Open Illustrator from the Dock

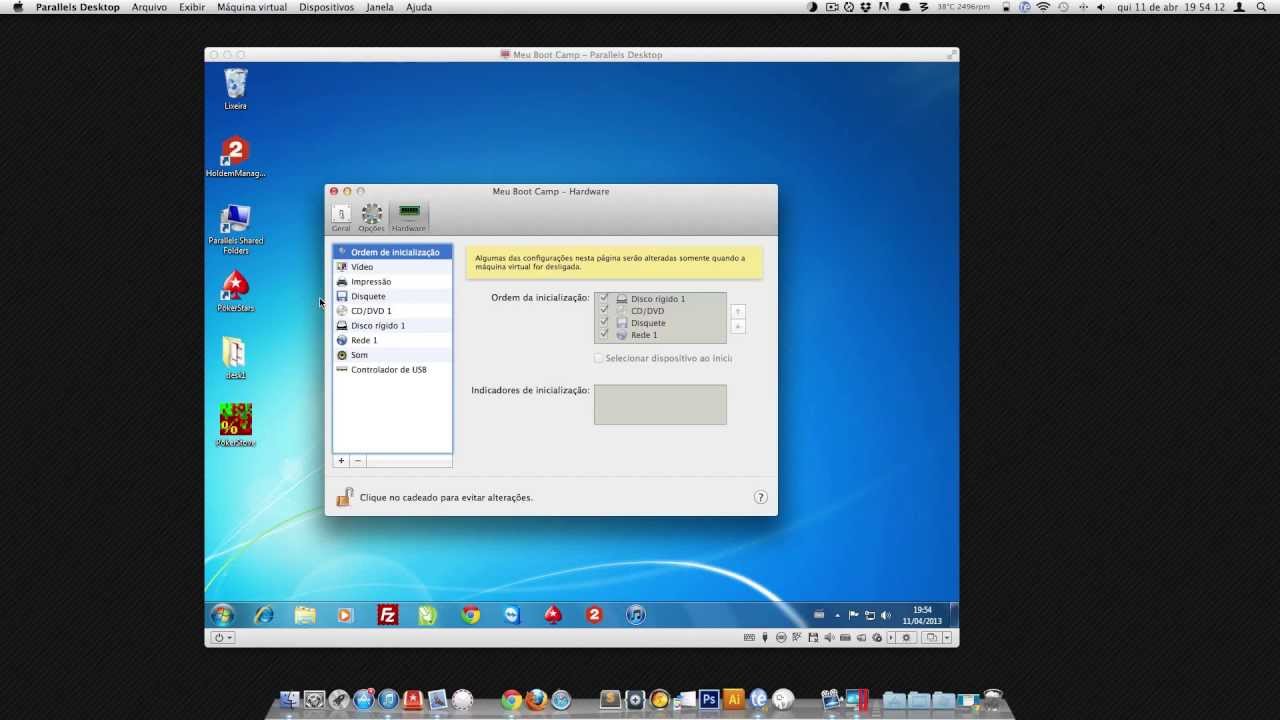[x=734, y=700]
